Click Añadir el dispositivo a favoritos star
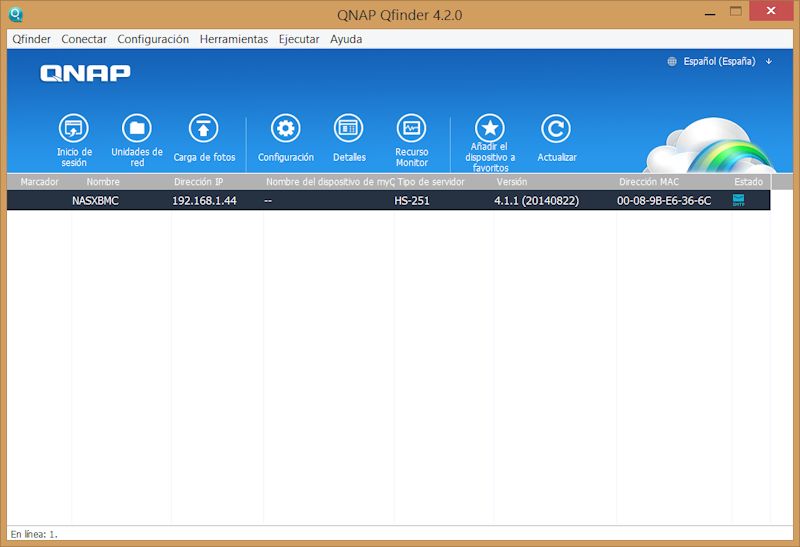Image resolution: width=800 pixels, height=547 pixels. pyautogui.click(x=490, y=128)
